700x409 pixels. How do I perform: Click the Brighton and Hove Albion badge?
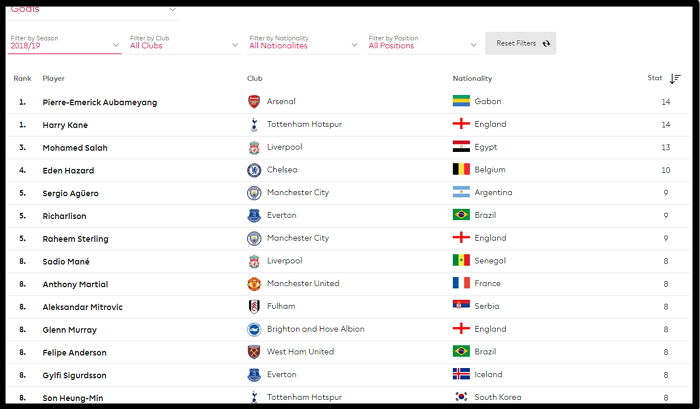pos(254,330)
